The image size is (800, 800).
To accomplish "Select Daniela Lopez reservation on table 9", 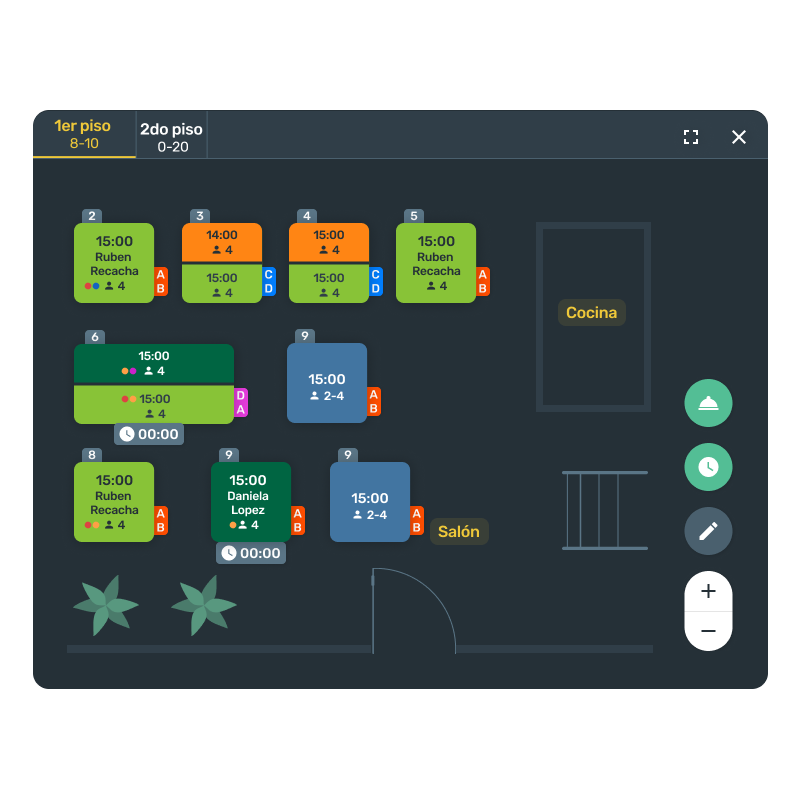I will coord(251,502).
